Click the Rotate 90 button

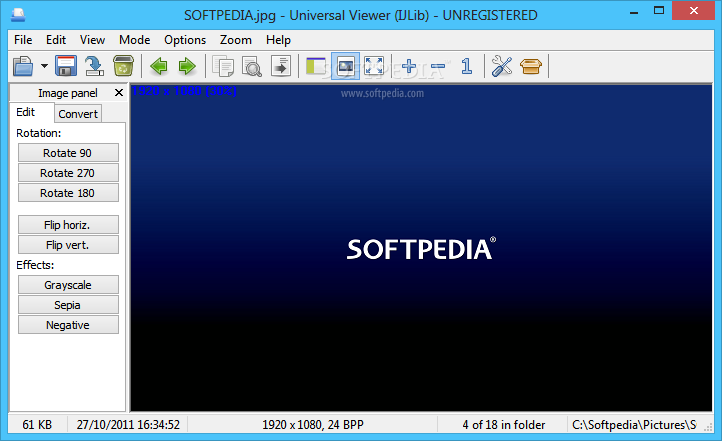tap(68, 153)
